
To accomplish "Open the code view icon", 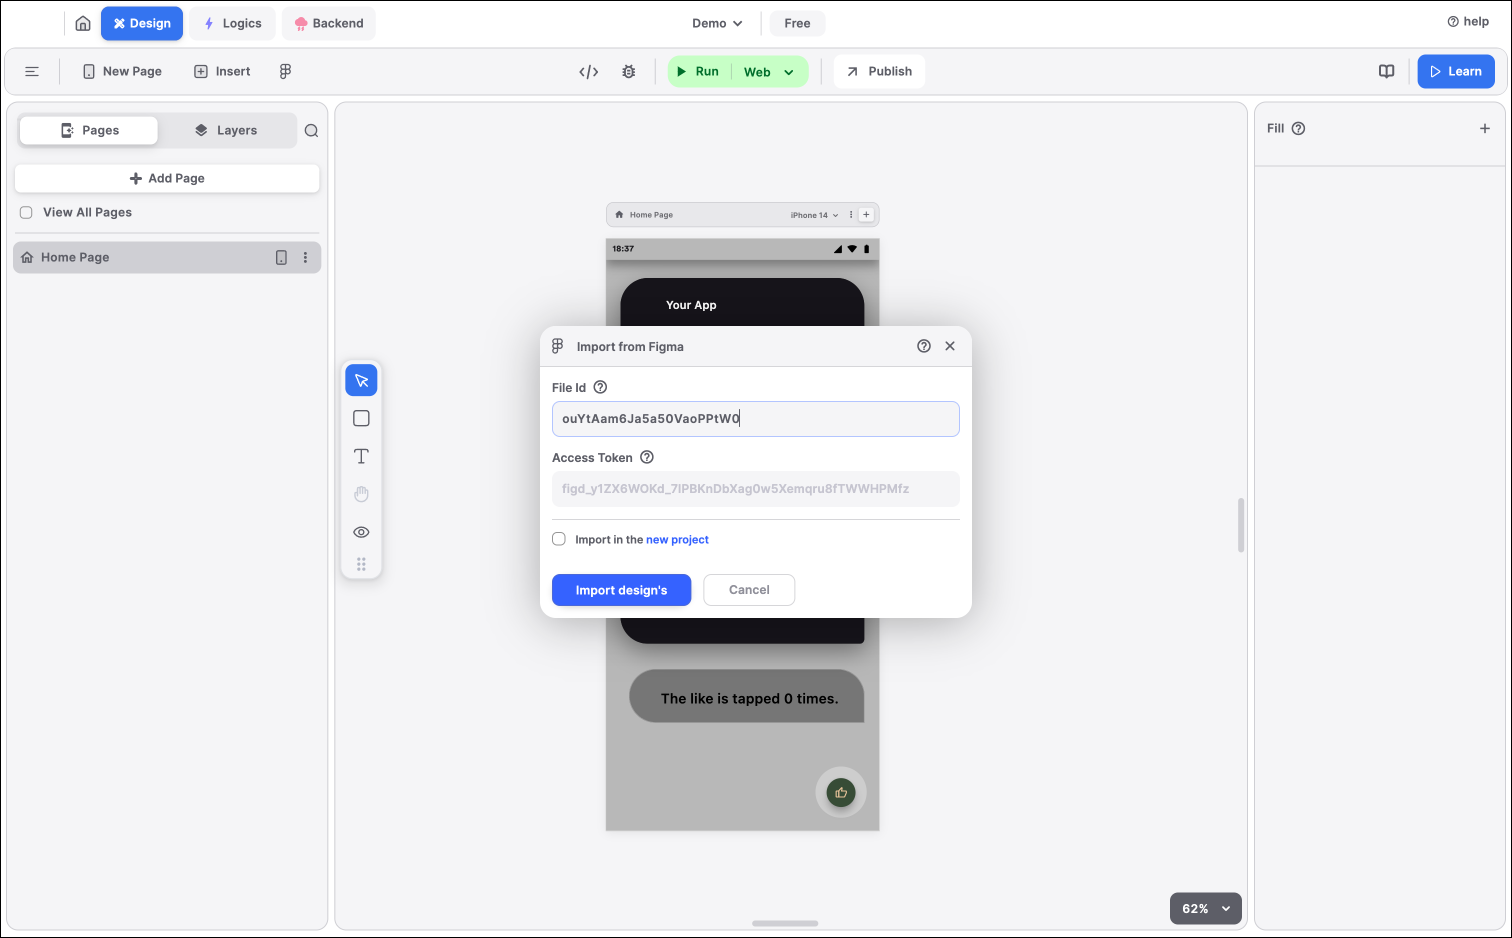I will tap(587, 71).
